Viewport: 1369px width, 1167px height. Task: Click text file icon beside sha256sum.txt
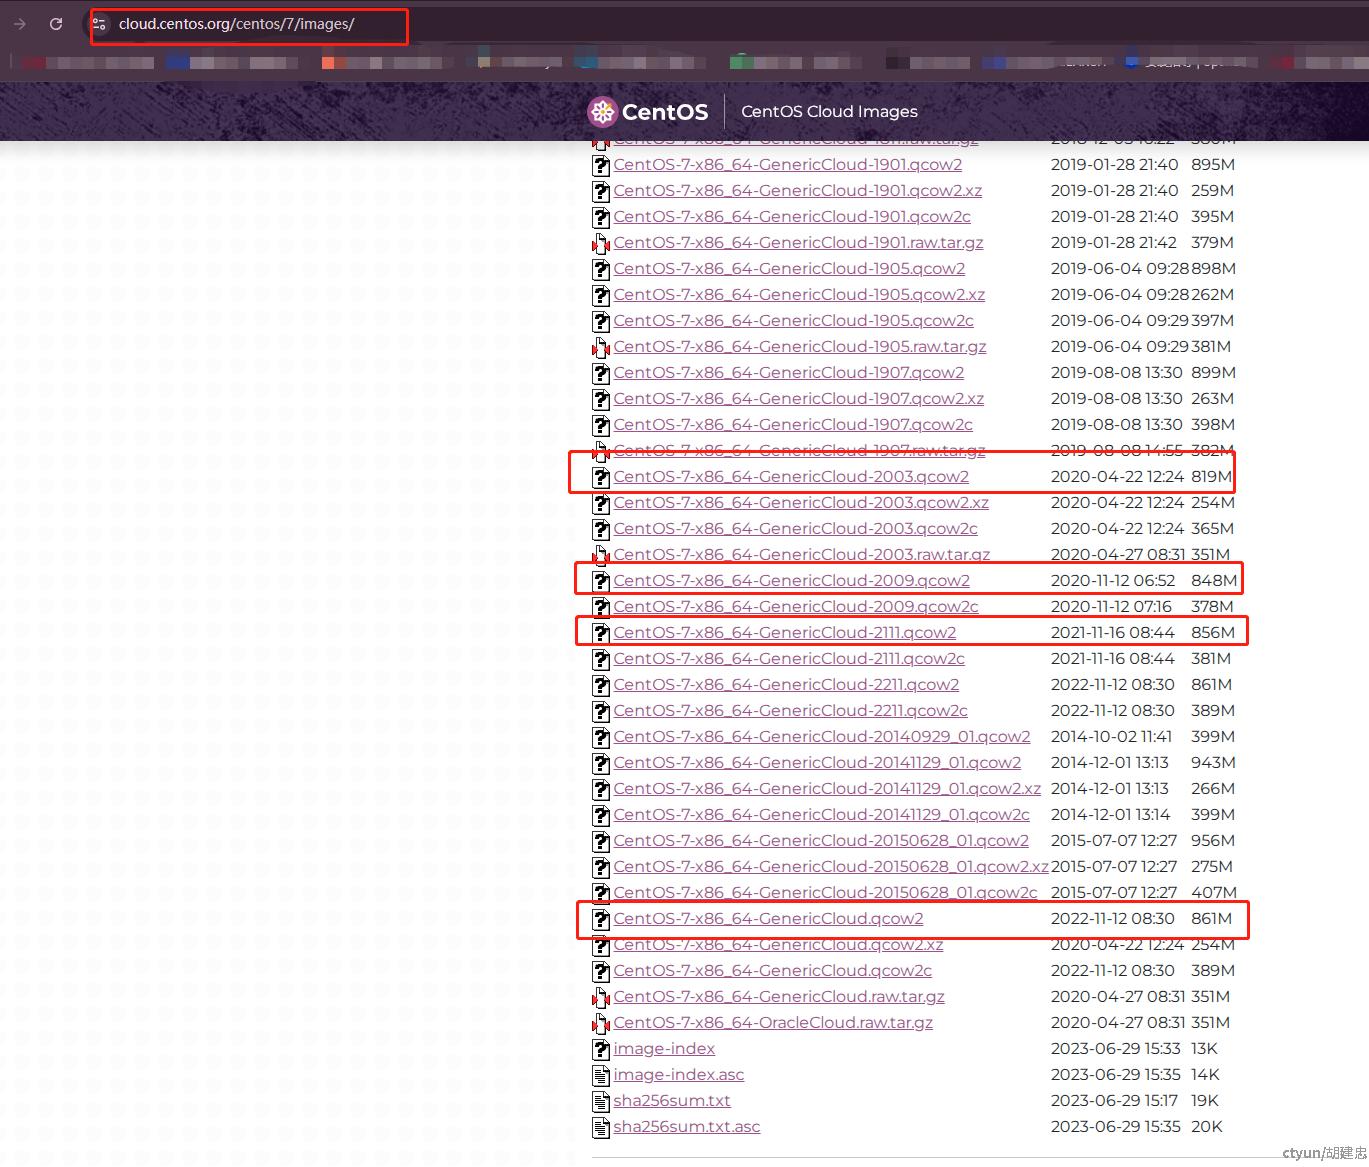point(601,1101)
